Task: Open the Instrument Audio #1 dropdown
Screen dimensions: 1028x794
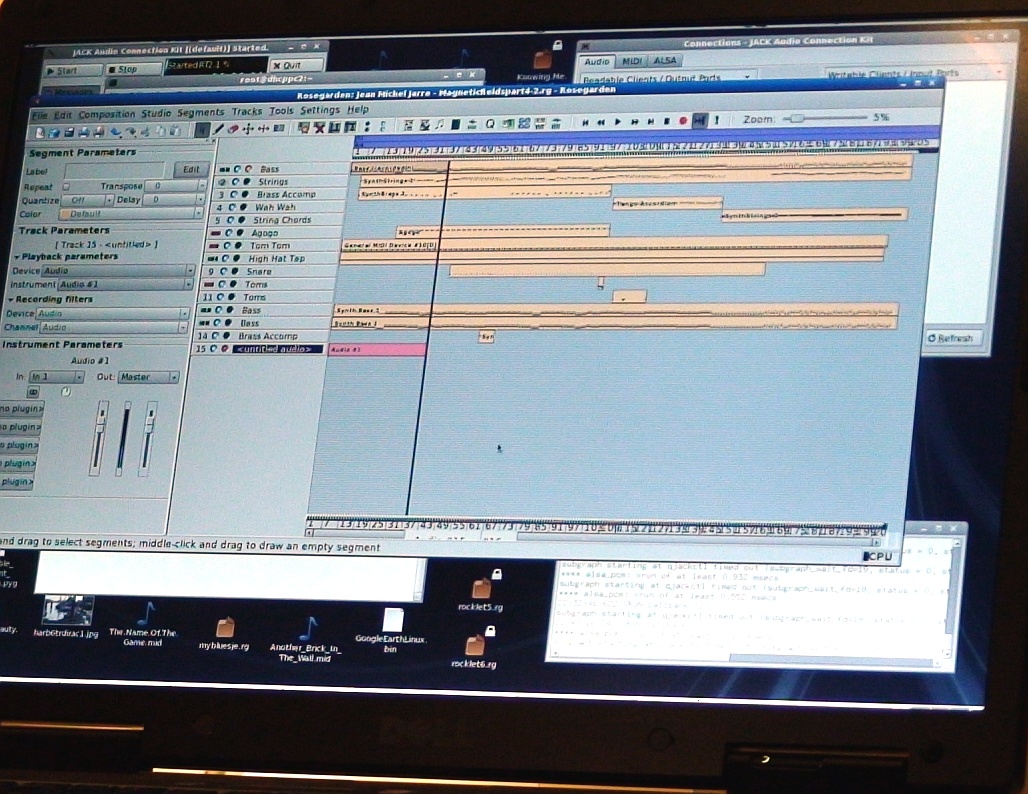Action: tap(125, 285)
